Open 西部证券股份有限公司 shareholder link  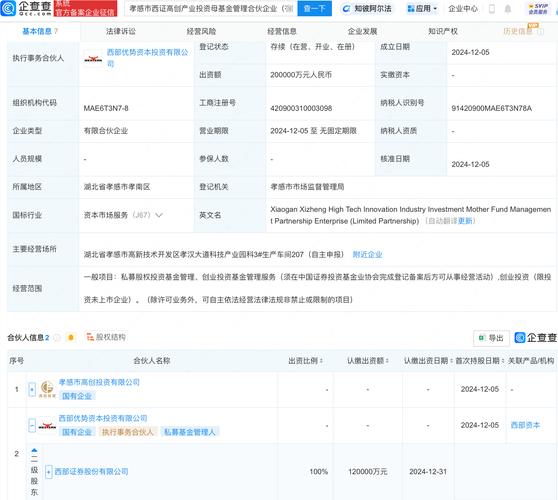[x=91, y=472]
